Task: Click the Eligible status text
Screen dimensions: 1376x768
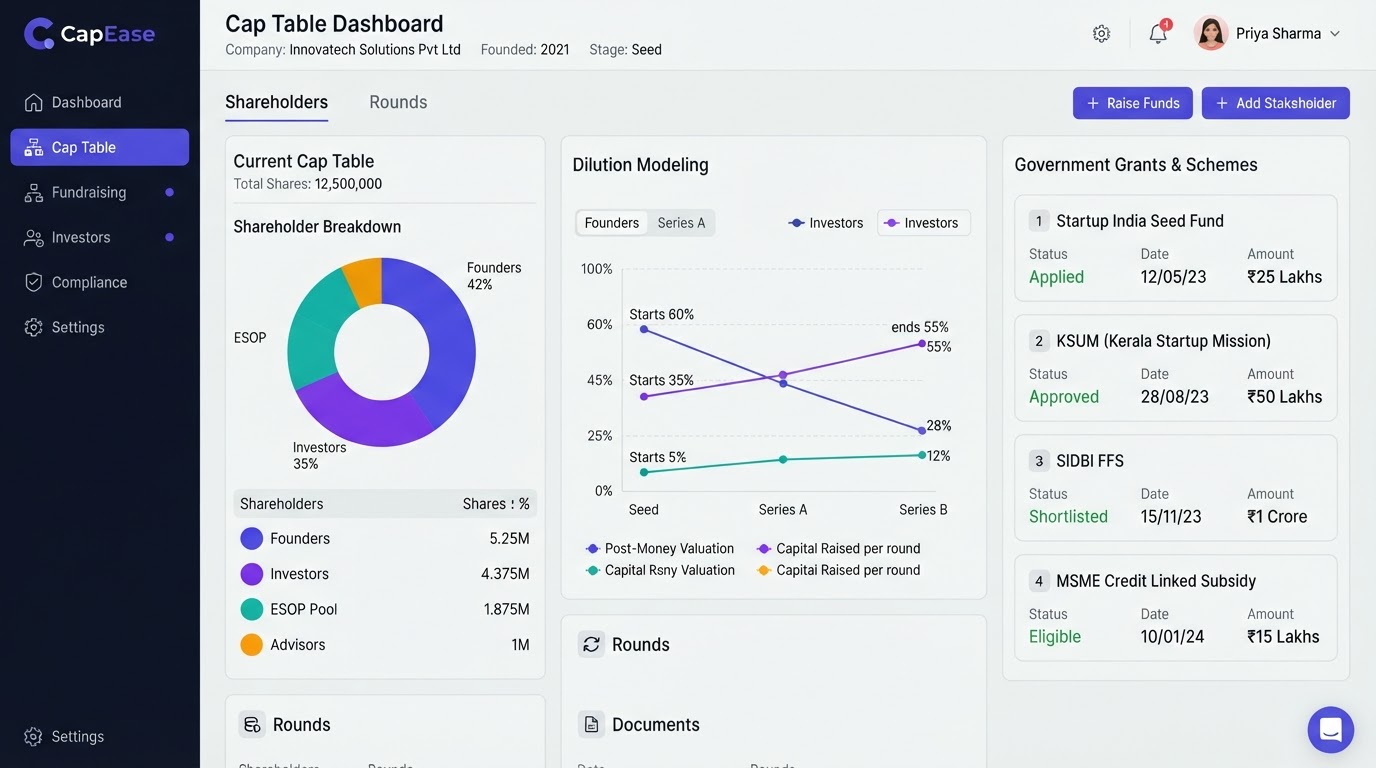Action: tap(1055, 637)
